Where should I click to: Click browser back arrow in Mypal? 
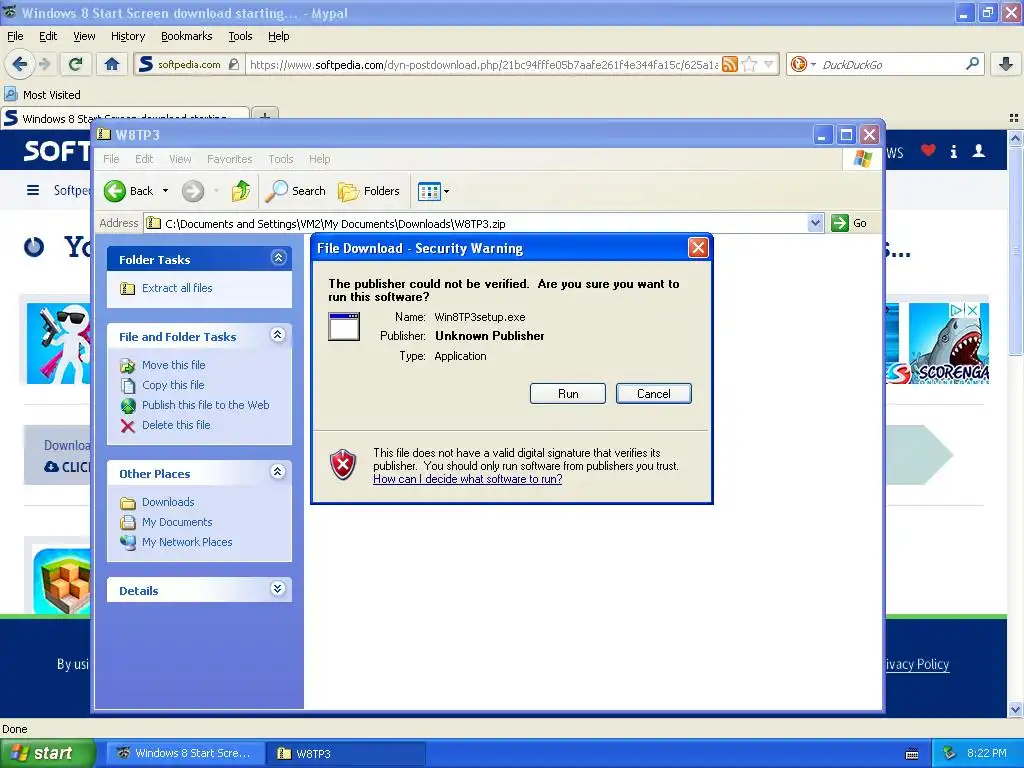20,64
